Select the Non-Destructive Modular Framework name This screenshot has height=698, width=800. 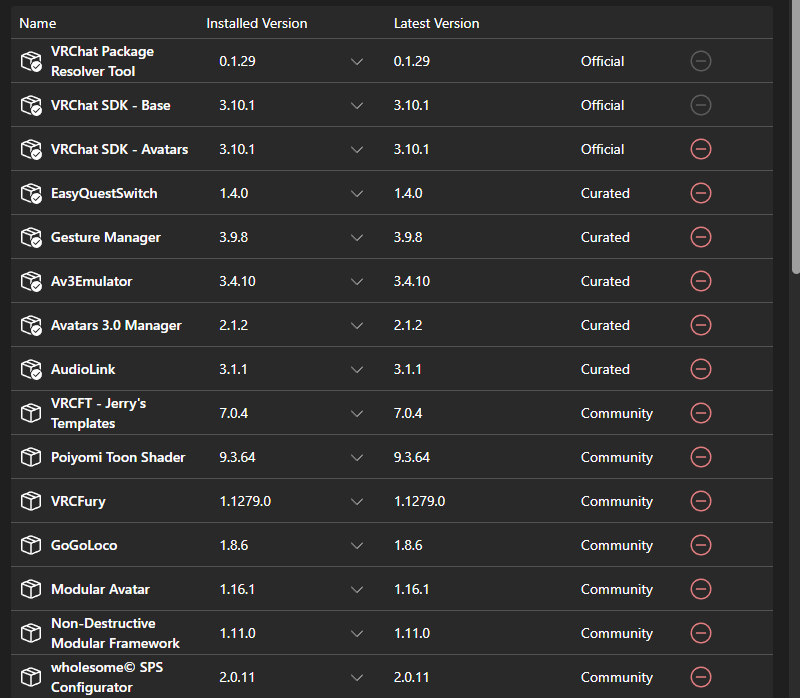pyautogui.click(x=115, y=633)
